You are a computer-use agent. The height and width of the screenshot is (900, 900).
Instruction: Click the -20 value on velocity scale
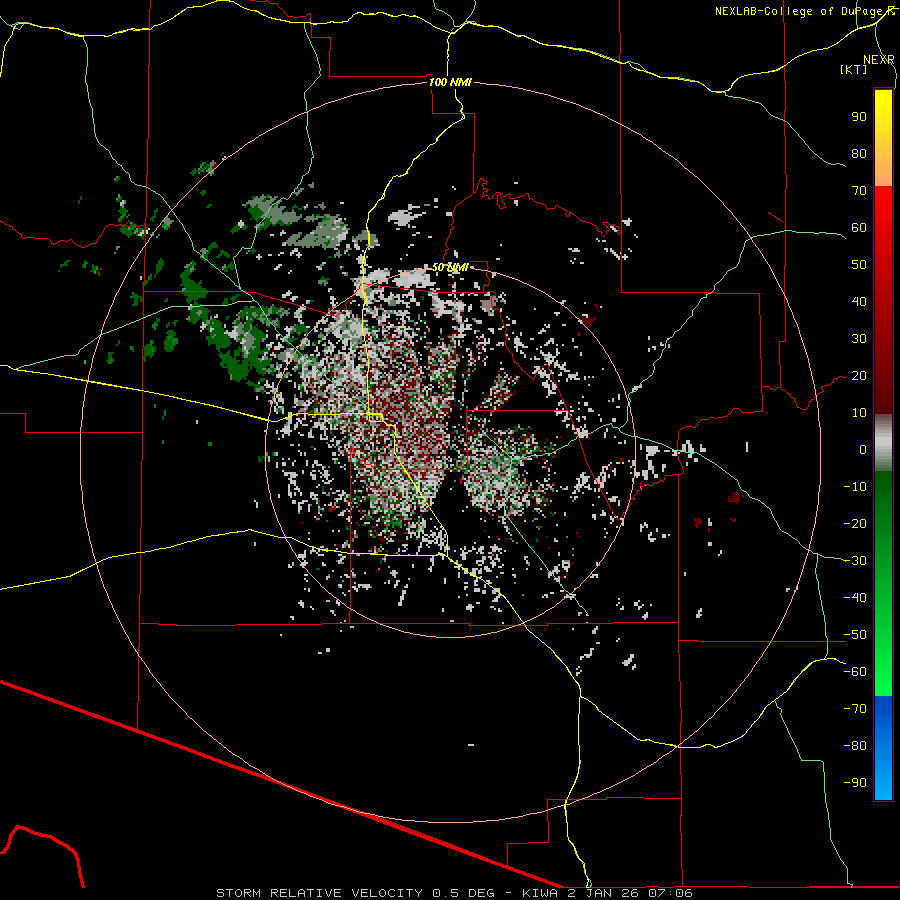855,524
